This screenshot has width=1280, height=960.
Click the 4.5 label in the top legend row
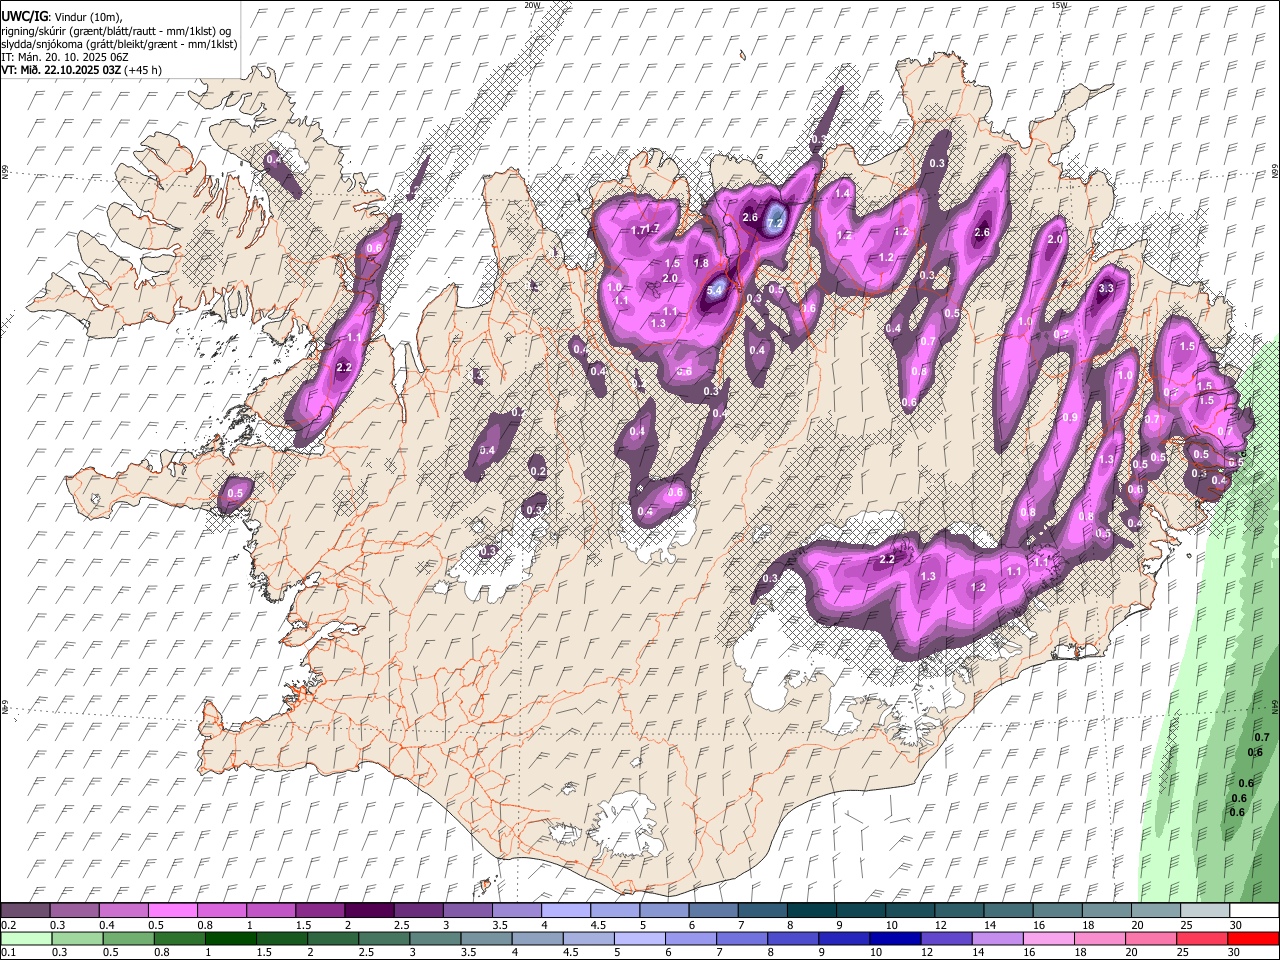tap(599, 925)
